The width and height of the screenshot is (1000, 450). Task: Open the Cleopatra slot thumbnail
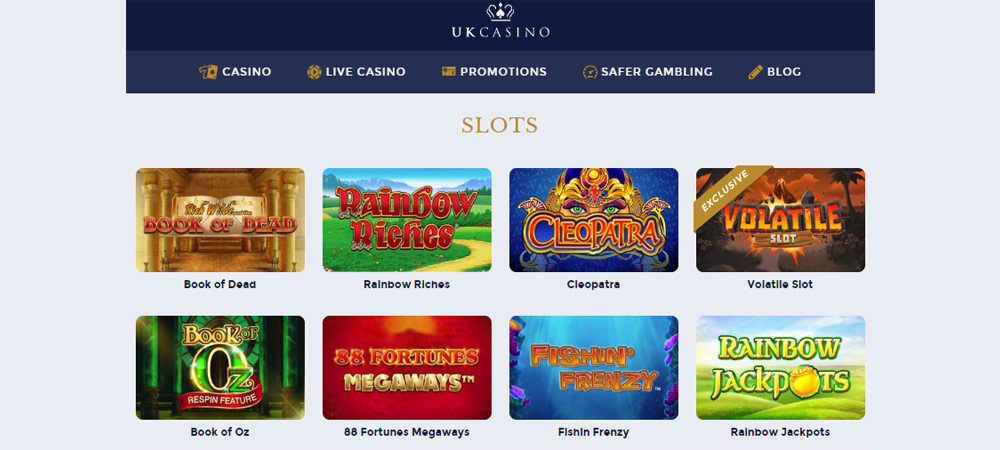pyautogui.click(x=594, y=220)
